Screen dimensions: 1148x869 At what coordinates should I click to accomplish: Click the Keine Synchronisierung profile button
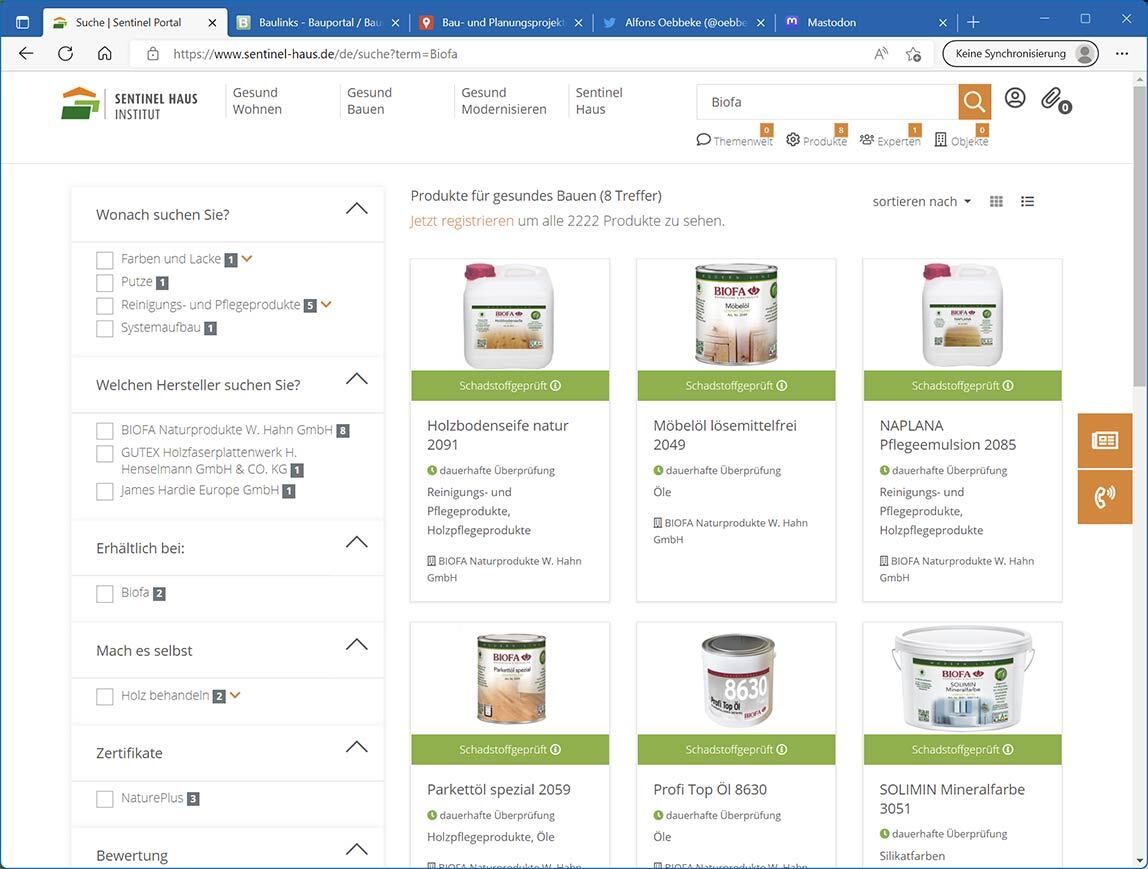click(x=1021, y=53)
